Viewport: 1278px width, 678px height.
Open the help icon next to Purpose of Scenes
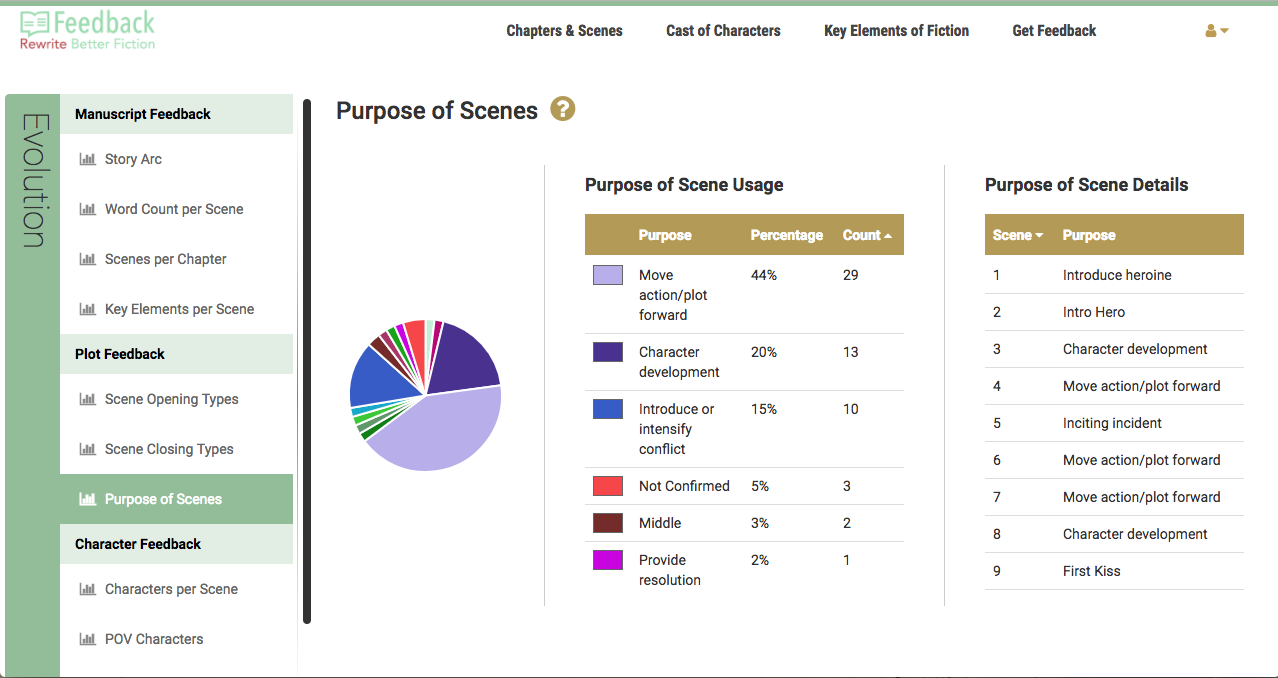click(x=562, y=109)
